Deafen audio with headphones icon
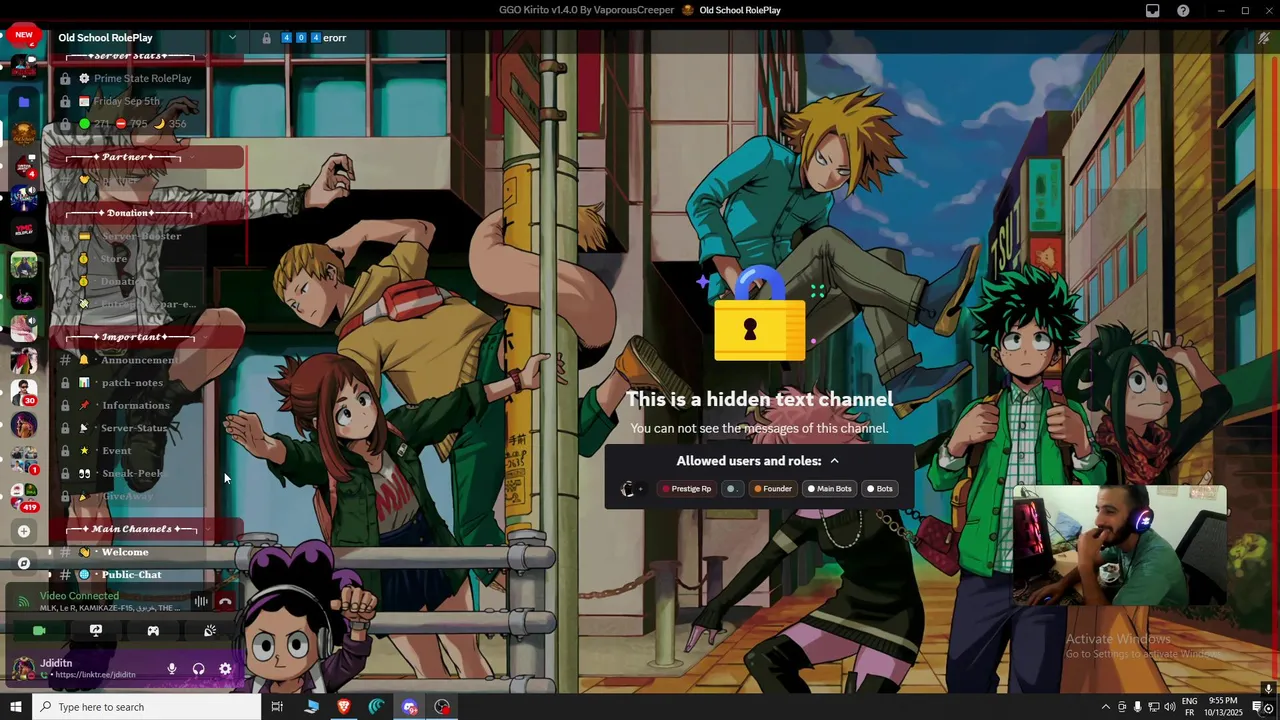 (198, 669)
